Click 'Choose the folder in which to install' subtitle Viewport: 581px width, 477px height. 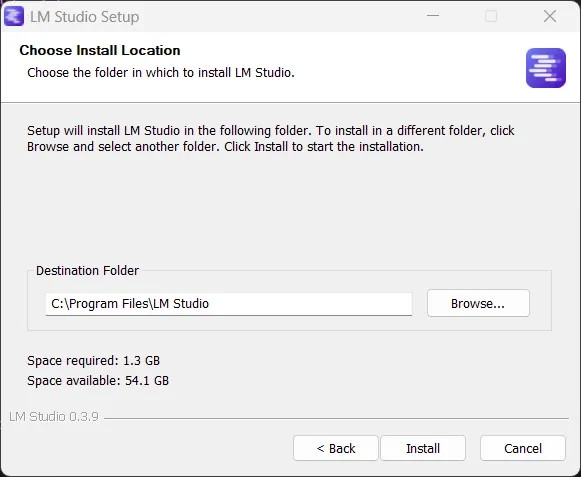pos(161,73)
